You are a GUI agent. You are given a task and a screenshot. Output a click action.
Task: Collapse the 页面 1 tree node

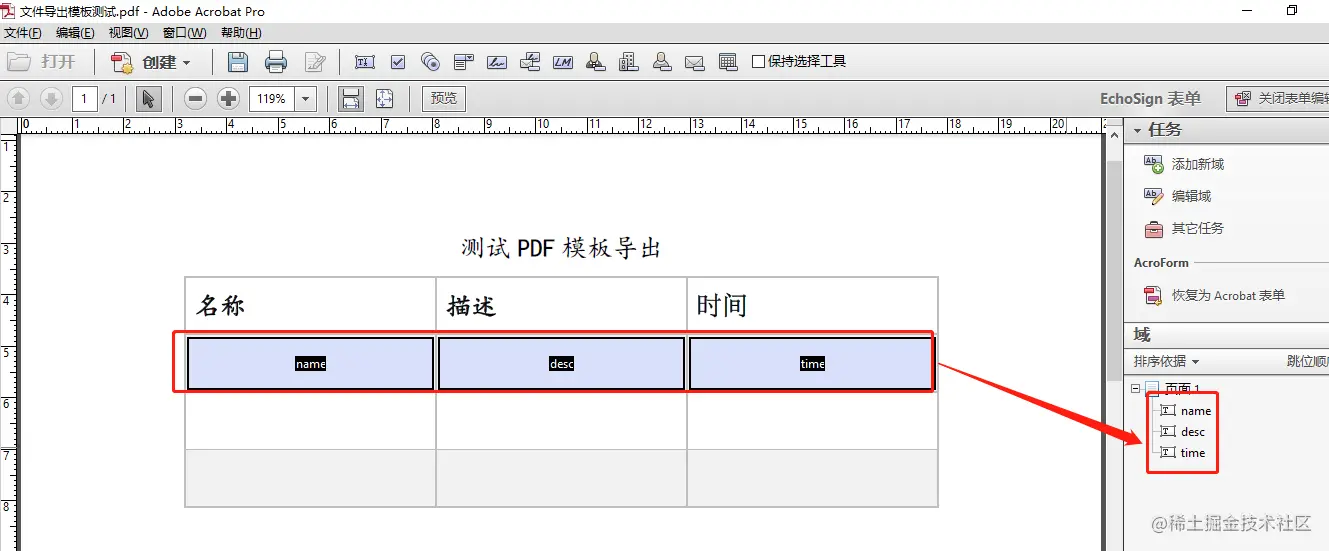pyautogui.click(x=1135, y=388)
